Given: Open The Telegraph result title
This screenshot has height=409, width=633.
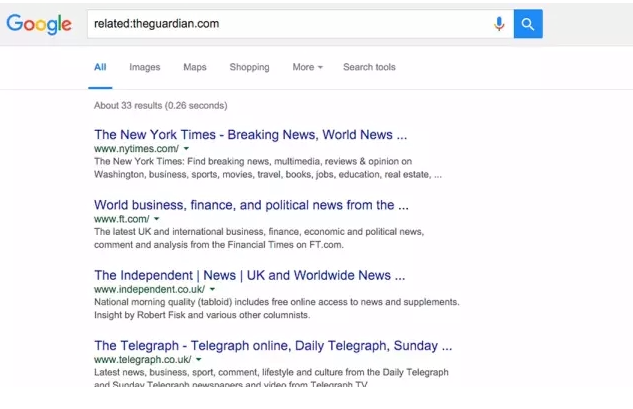Looking at the screenshot, I should pos(273,346).
